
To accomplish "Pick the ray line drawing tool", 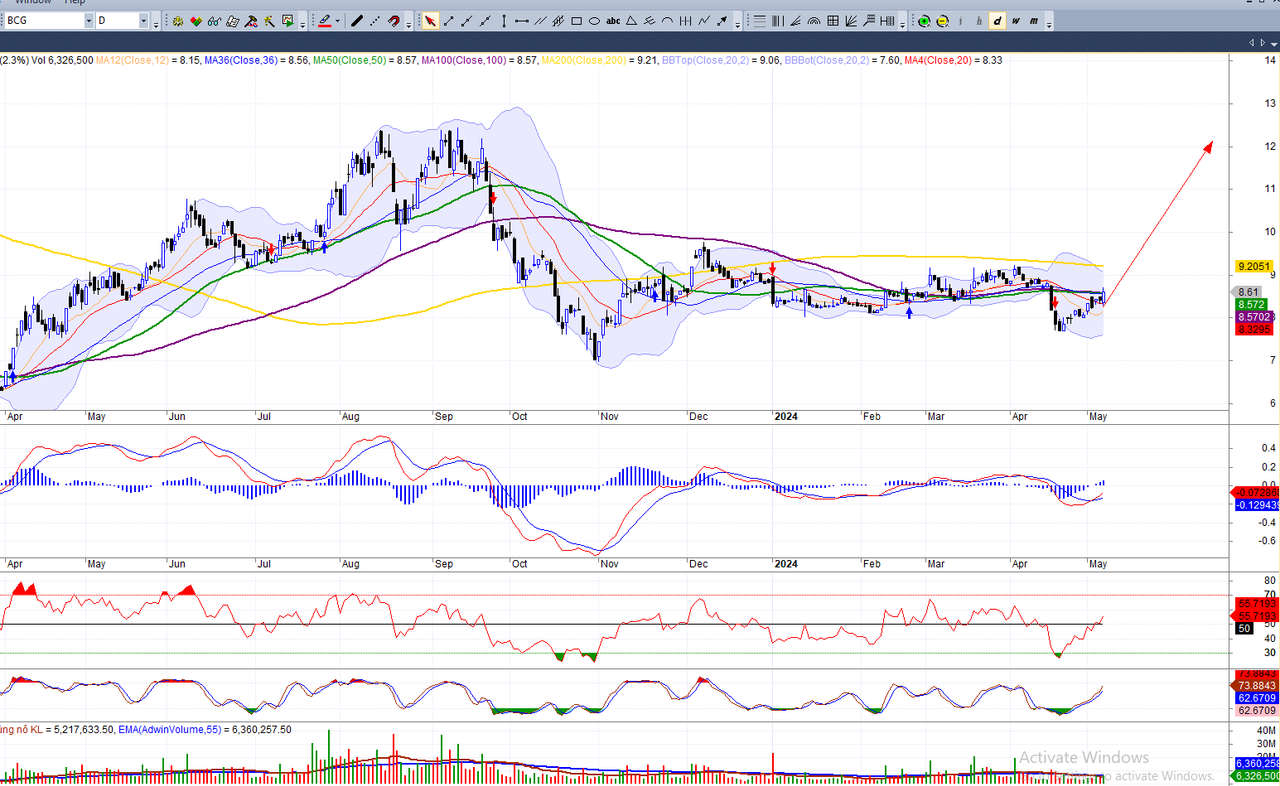I will 466,21.
